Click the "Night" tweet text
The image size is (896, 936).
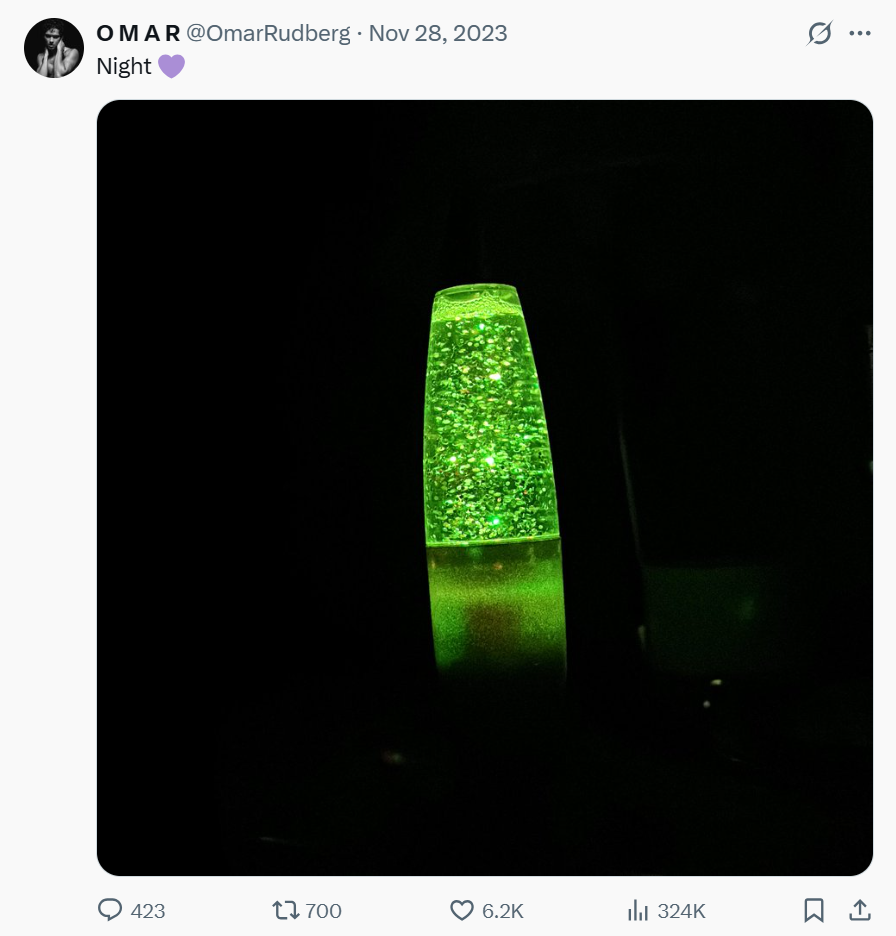124,67
